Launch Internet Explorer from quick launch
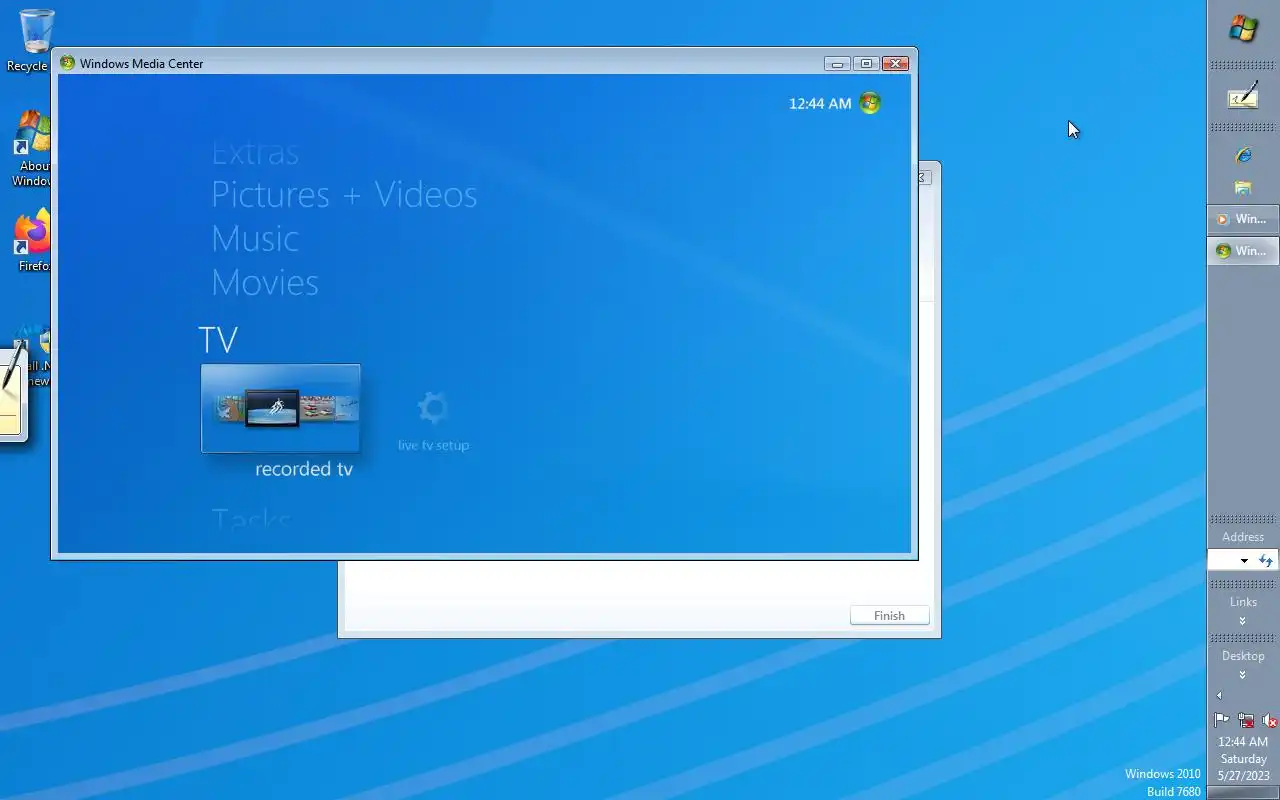Viewport: 1280px width, 800px height. pyautogui.click(x=1243, y=155)
